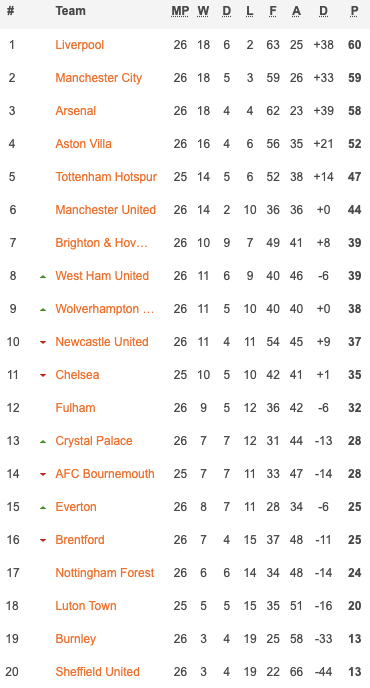The image size is (370, 688).
Task: Click the F goals-for column header
Action: (x=273, y=11)
